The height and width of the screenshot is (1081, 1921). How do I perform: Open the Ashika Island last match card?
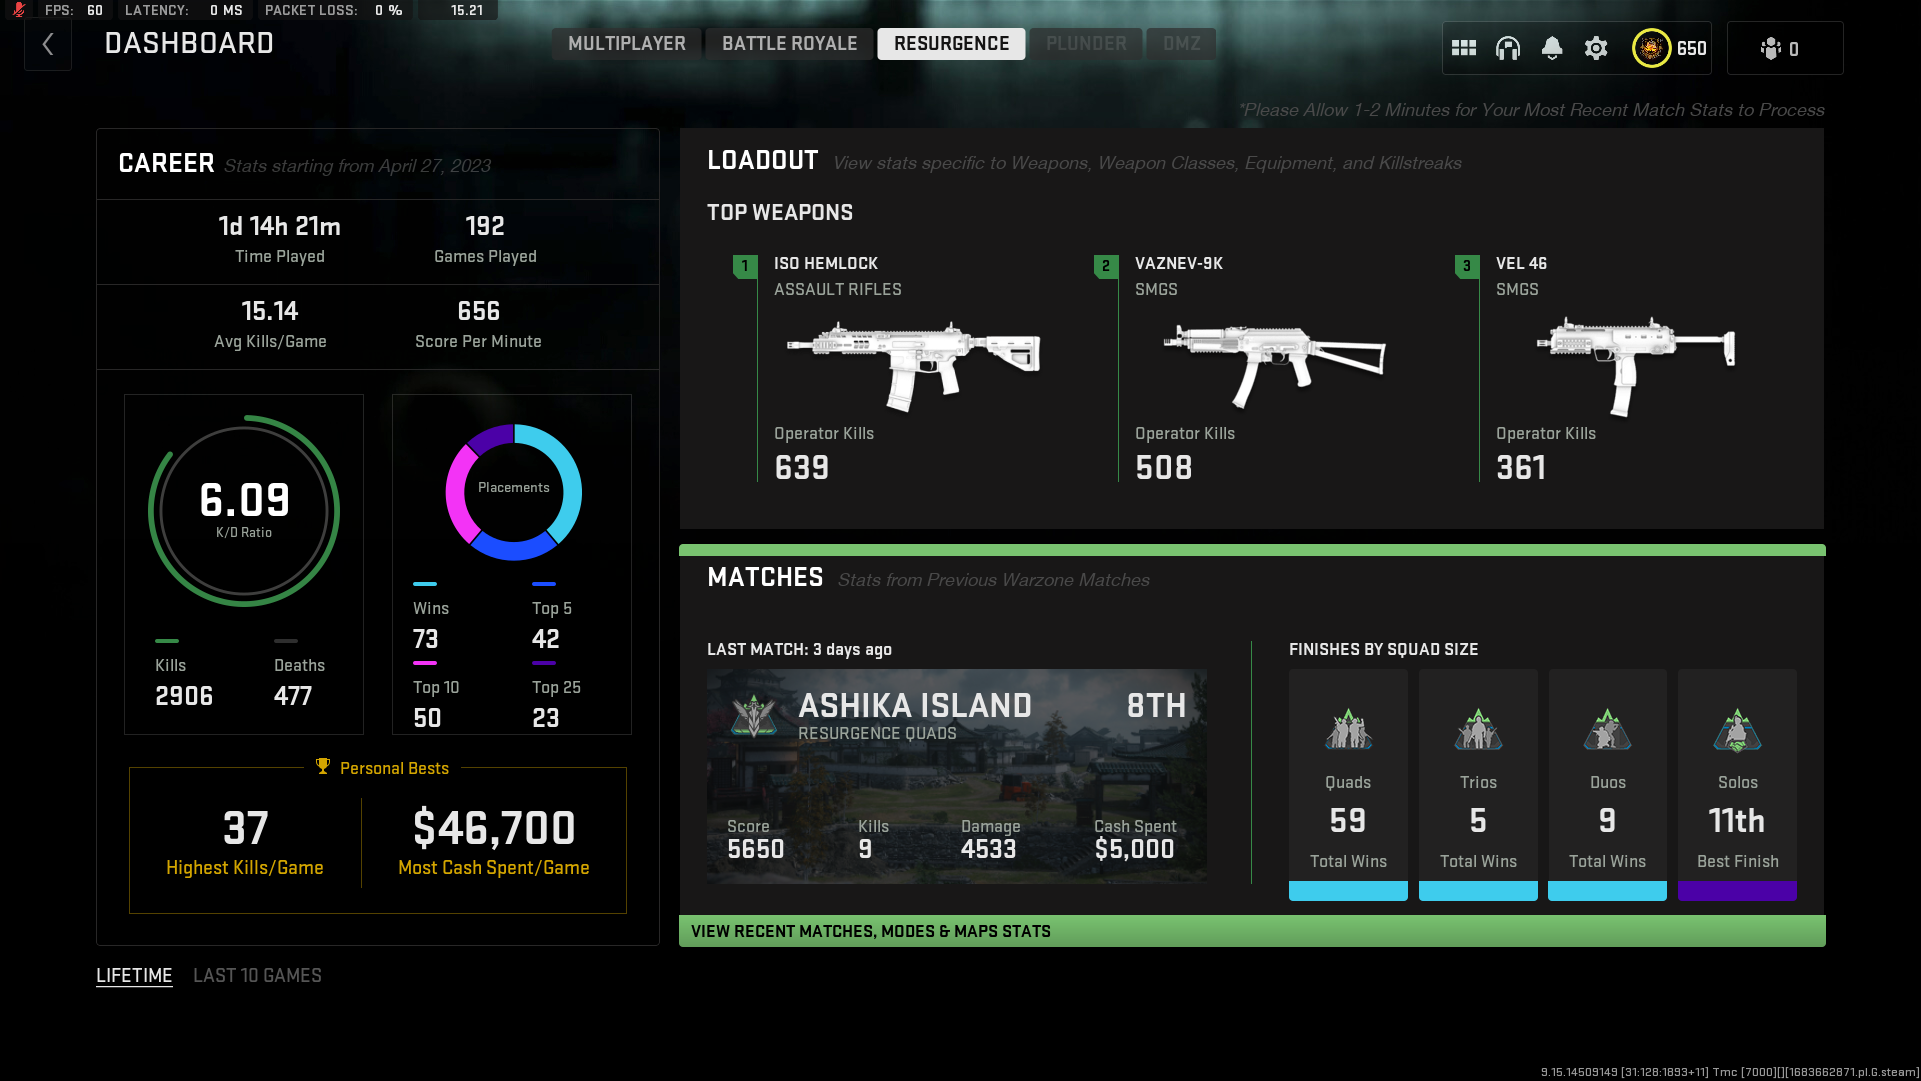(x=956, y=776)
